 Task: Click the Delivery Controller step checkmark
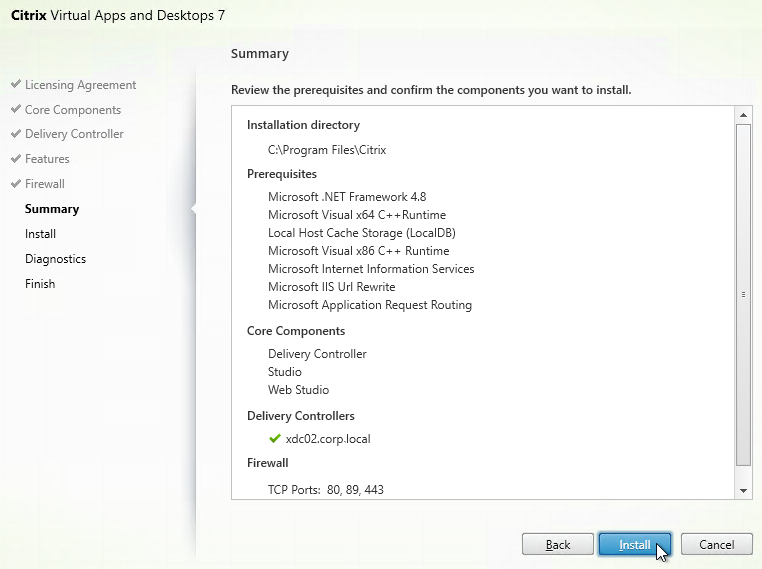coord(16,133)
